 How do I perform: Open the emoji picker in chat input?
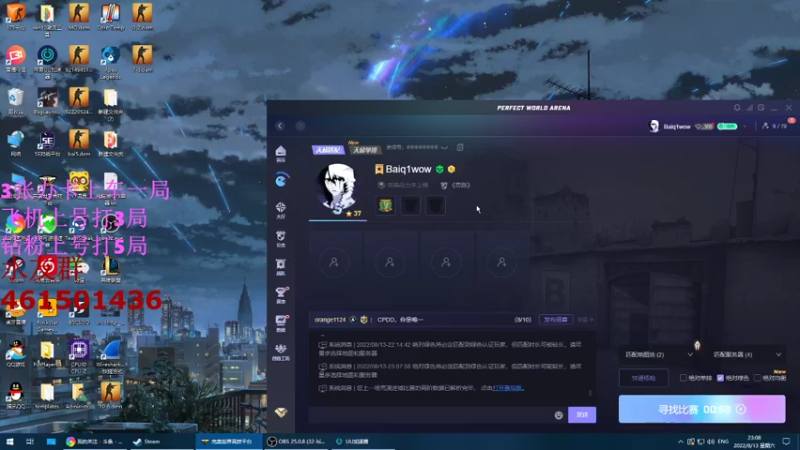559,415
